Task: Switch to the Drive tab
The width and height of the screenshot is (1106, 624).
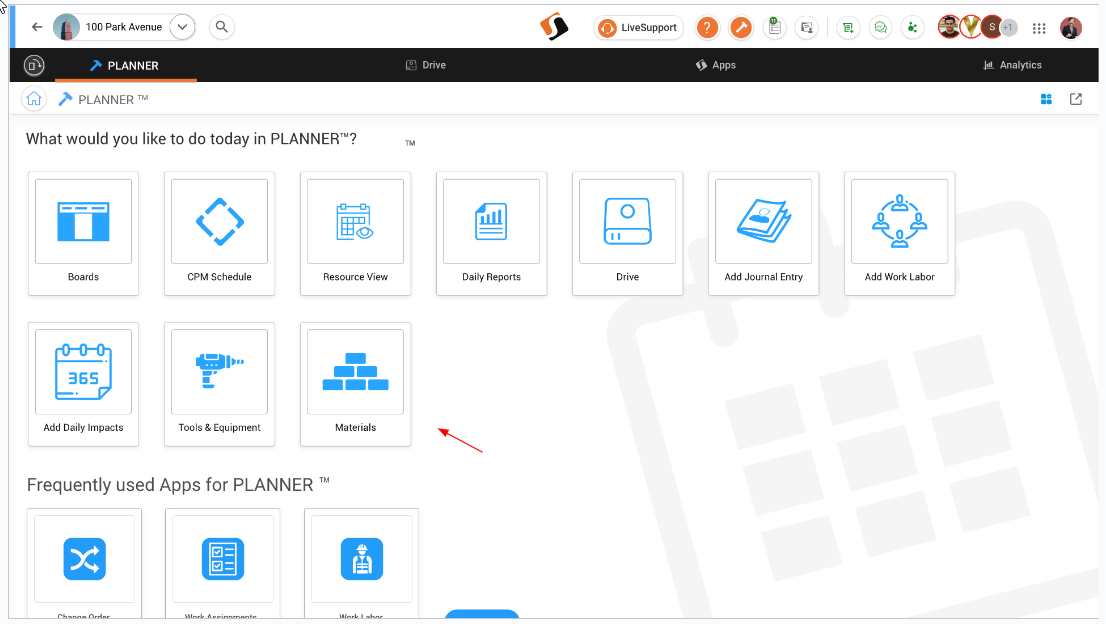Action: tap(426, 65)
